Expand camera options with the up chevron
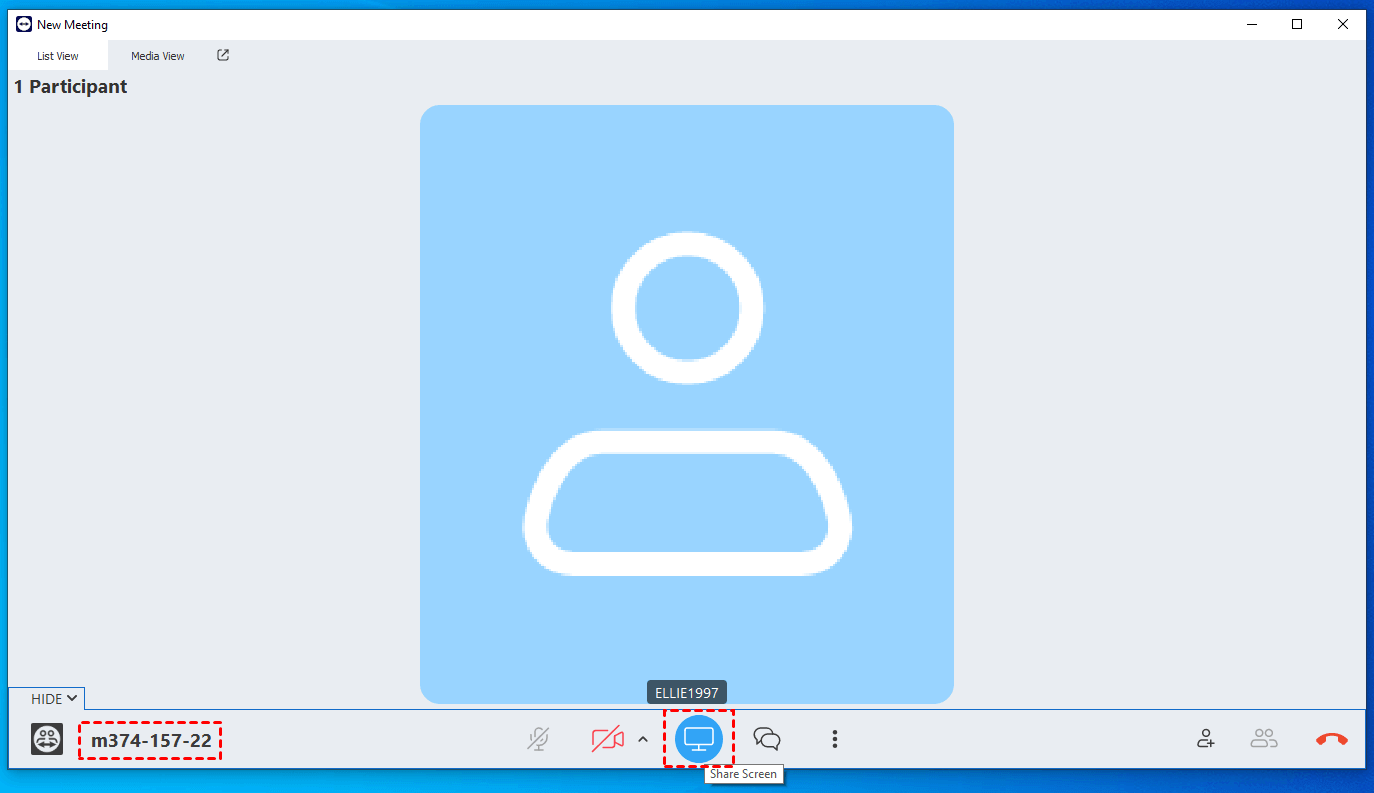The width and height of the screenshot is (1374, 793). point(643,740)
